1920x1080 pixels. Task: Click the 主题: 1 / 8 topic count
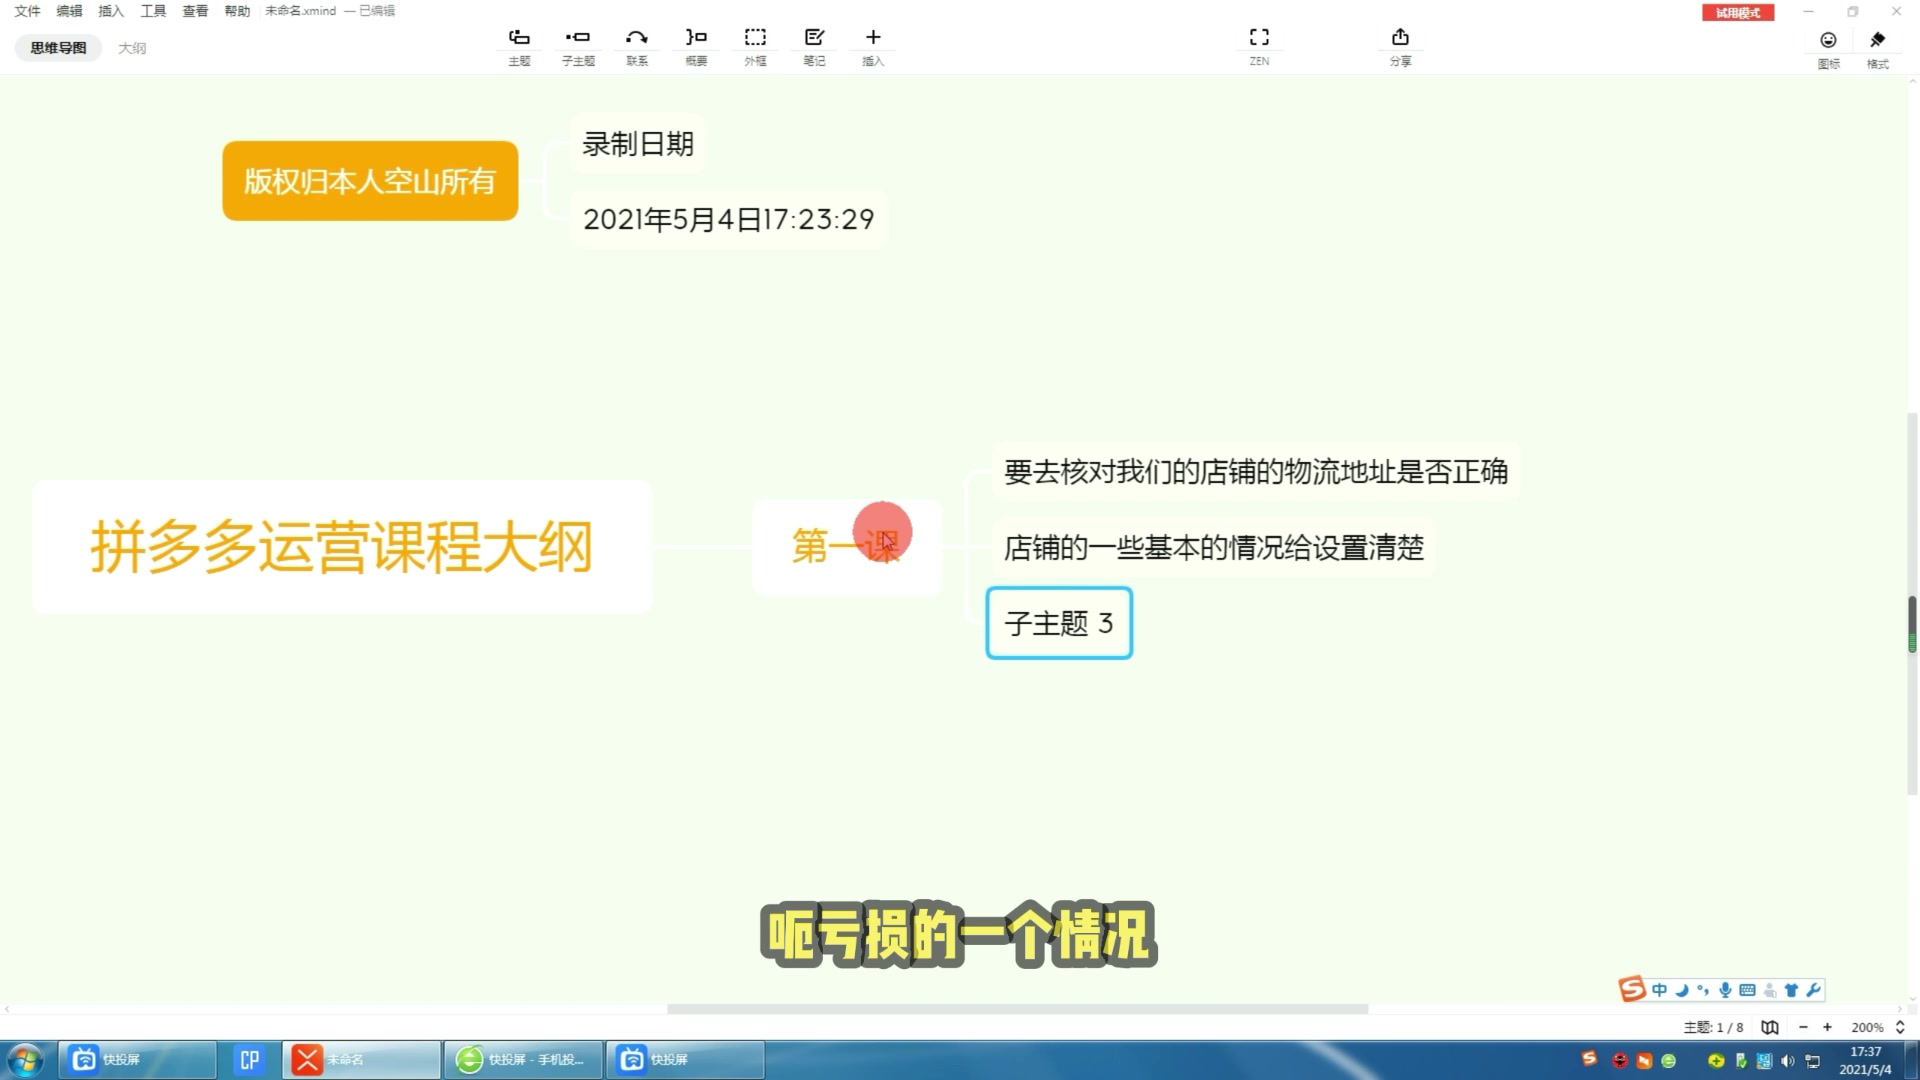1713,1027
